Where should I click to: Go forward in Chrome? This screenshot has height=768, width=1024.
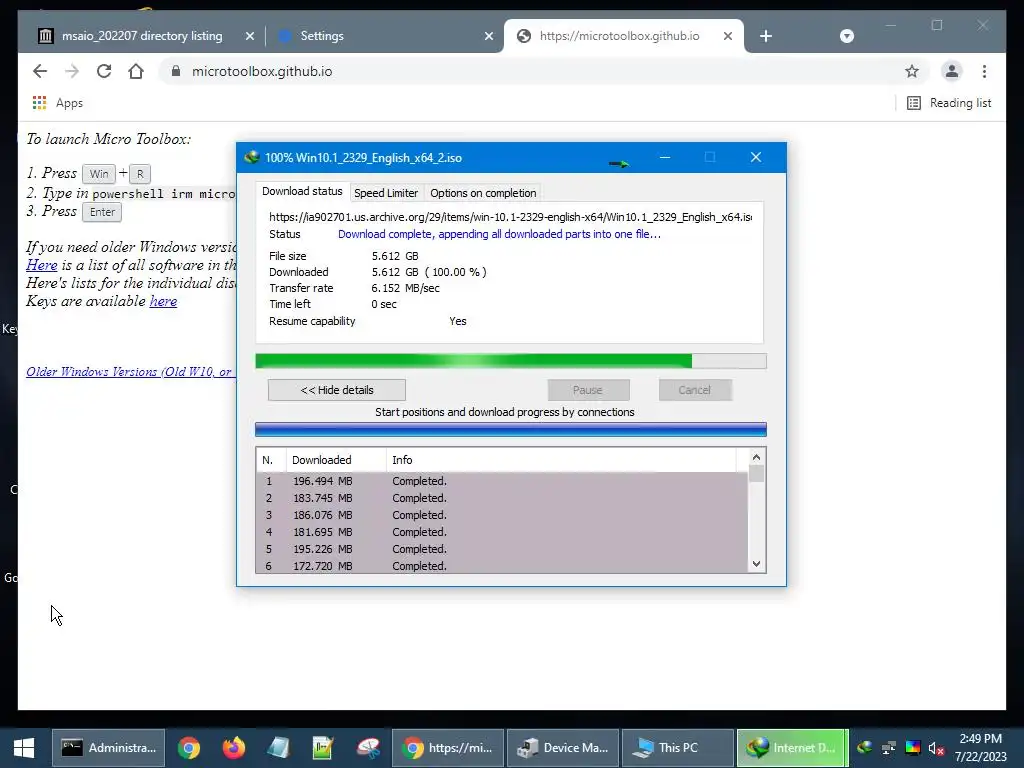point(72,71)
